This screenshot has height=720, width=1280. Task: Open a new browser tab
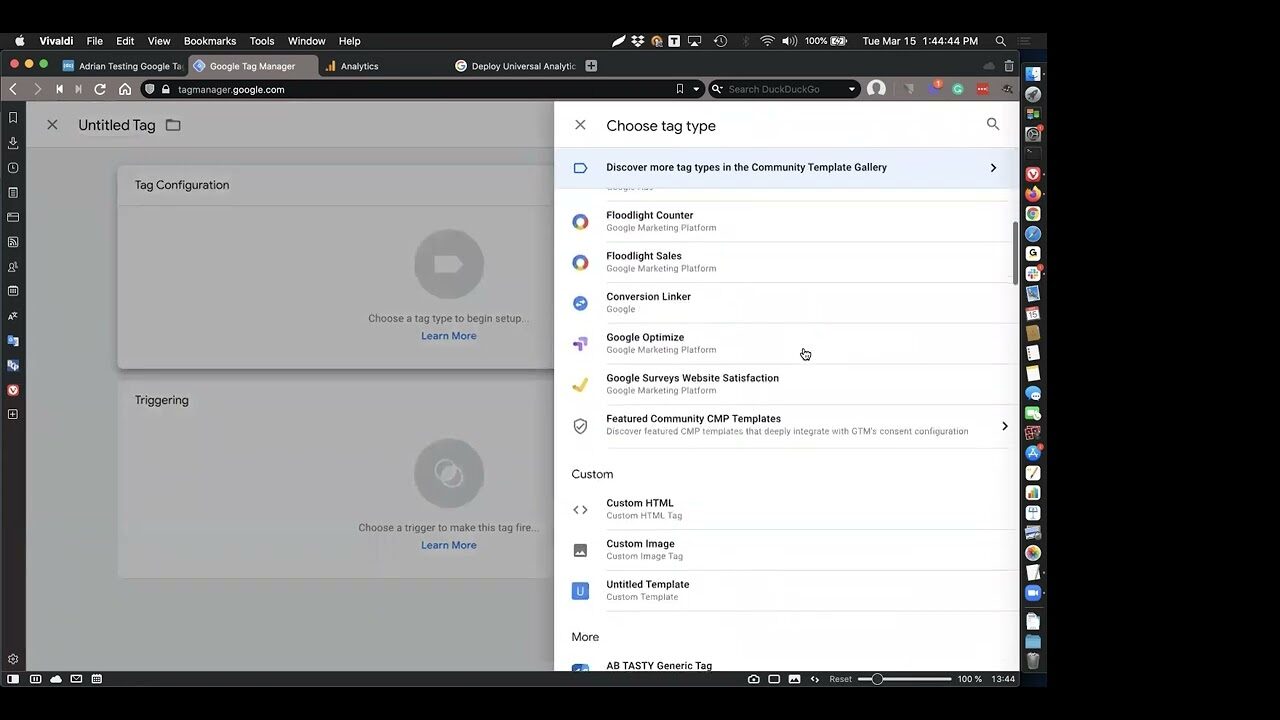tap(591, 66)
